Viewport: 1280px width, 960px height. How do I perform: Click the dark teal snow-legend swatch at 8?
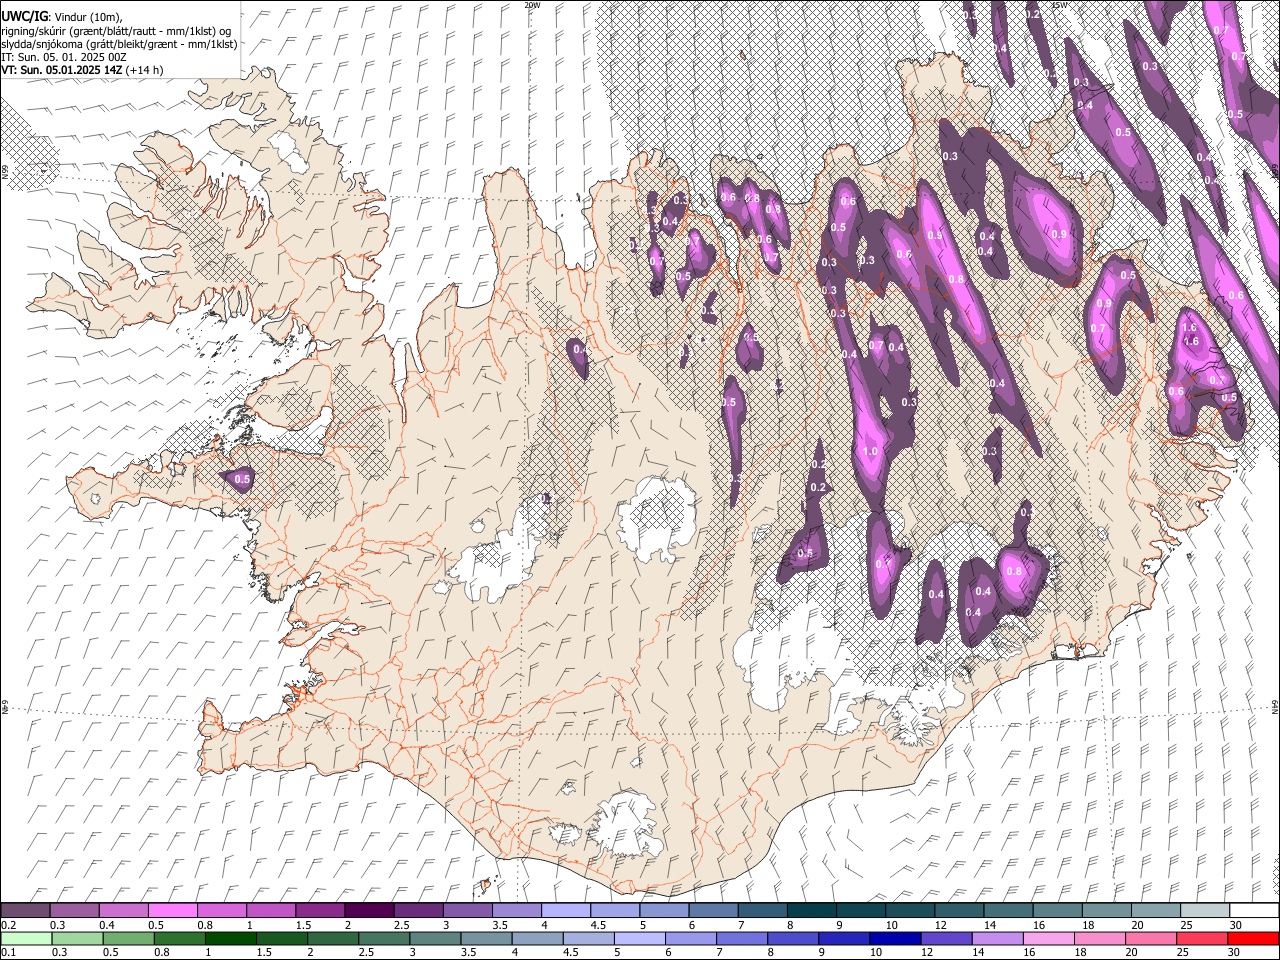click(x=810, y=910)
